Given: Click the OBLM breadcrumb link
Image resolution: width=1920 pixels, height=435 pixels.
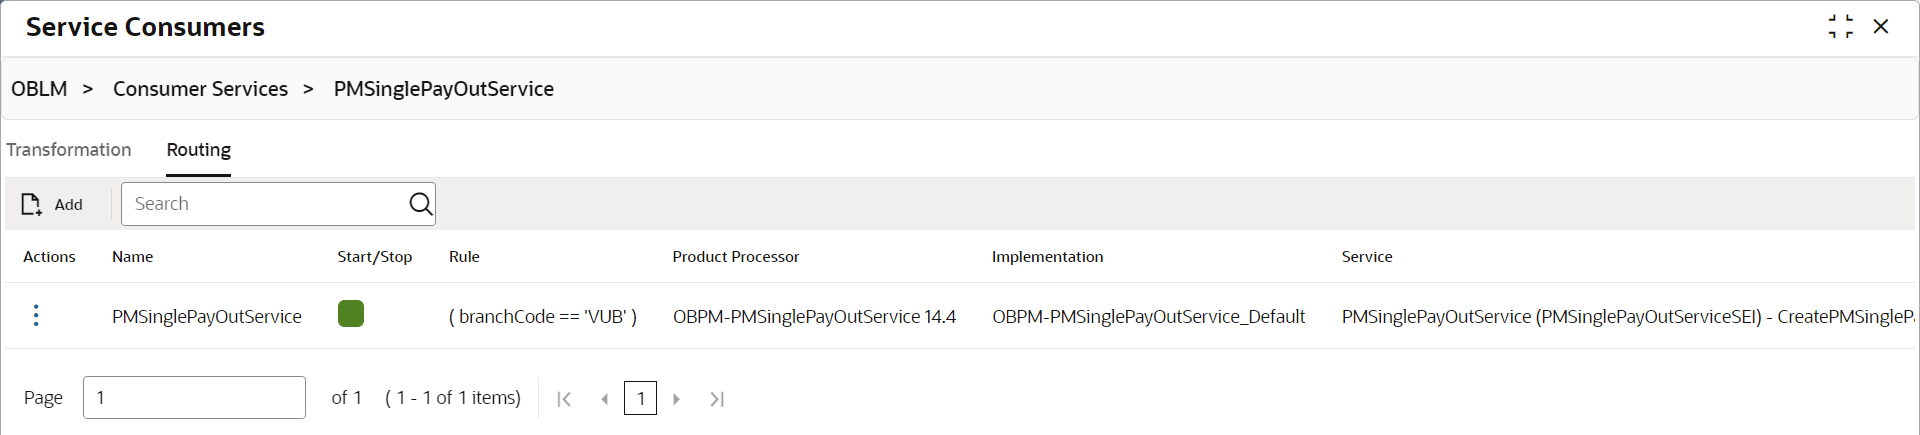Looking at the screenshot, I should click(x=39, y=89).
